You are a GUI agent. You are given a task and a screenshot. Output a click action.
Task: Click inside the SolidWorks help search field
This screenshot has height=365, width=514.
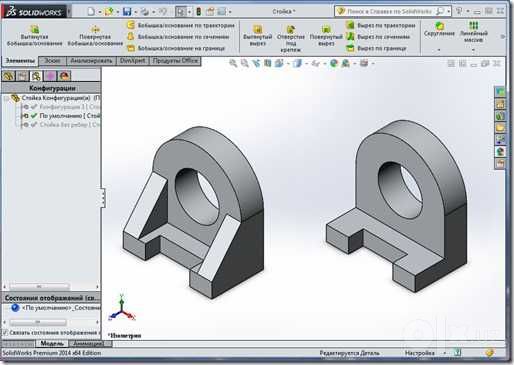pyautogui.click(x=389, y=11)
